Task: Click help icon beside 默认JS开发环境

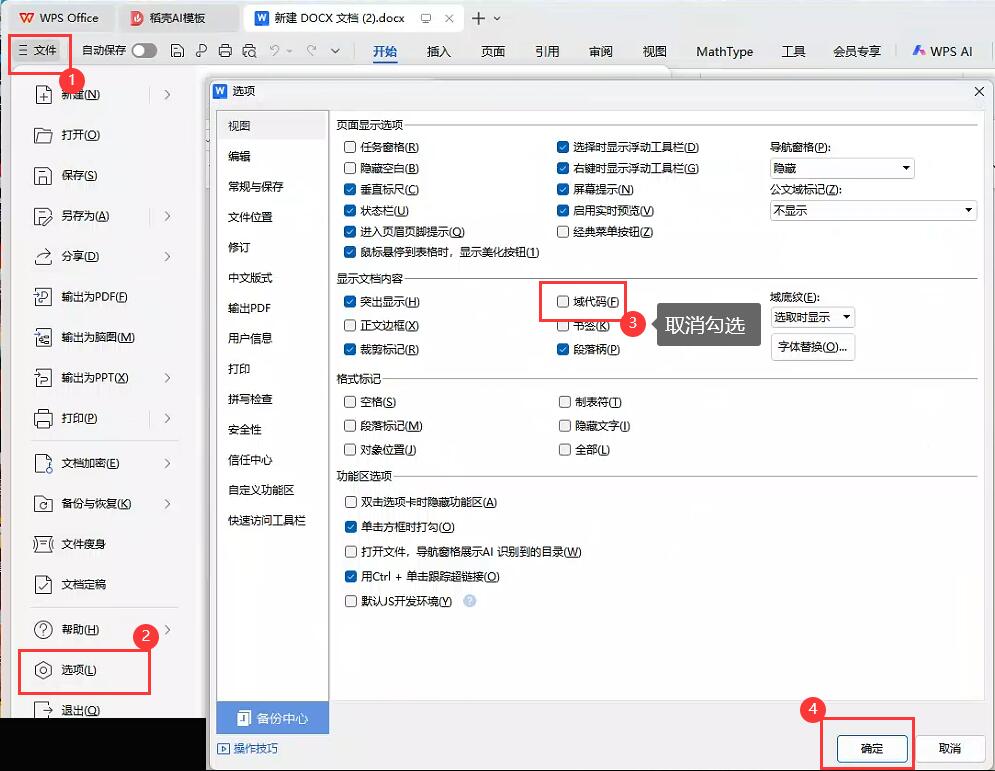Action: pos(469,601)
